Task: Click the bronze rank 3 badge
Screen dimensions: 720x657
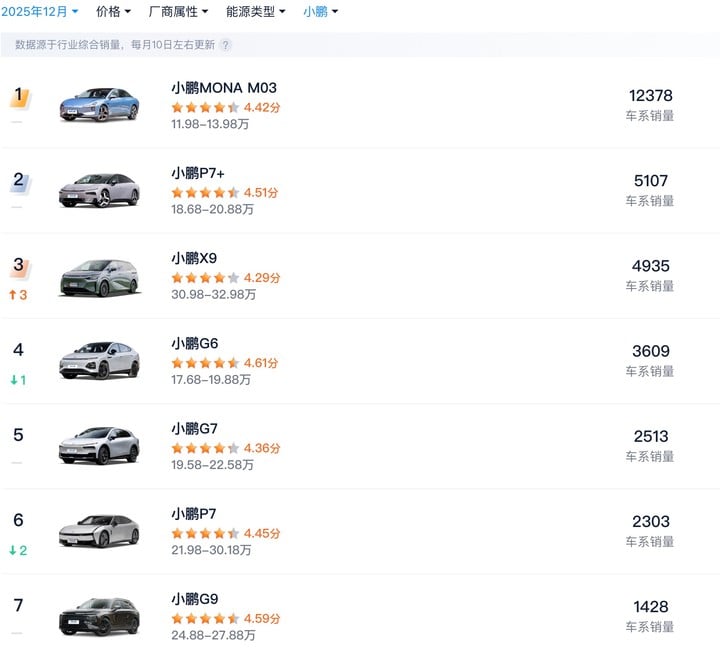Action: click(18, 267)
